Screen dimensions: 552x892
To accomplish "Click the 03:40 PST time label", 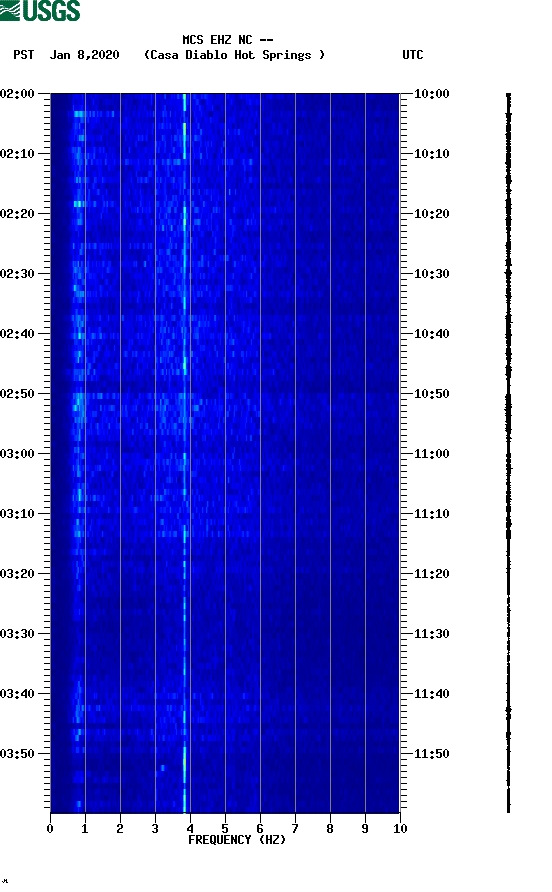I will coord(18,693).
